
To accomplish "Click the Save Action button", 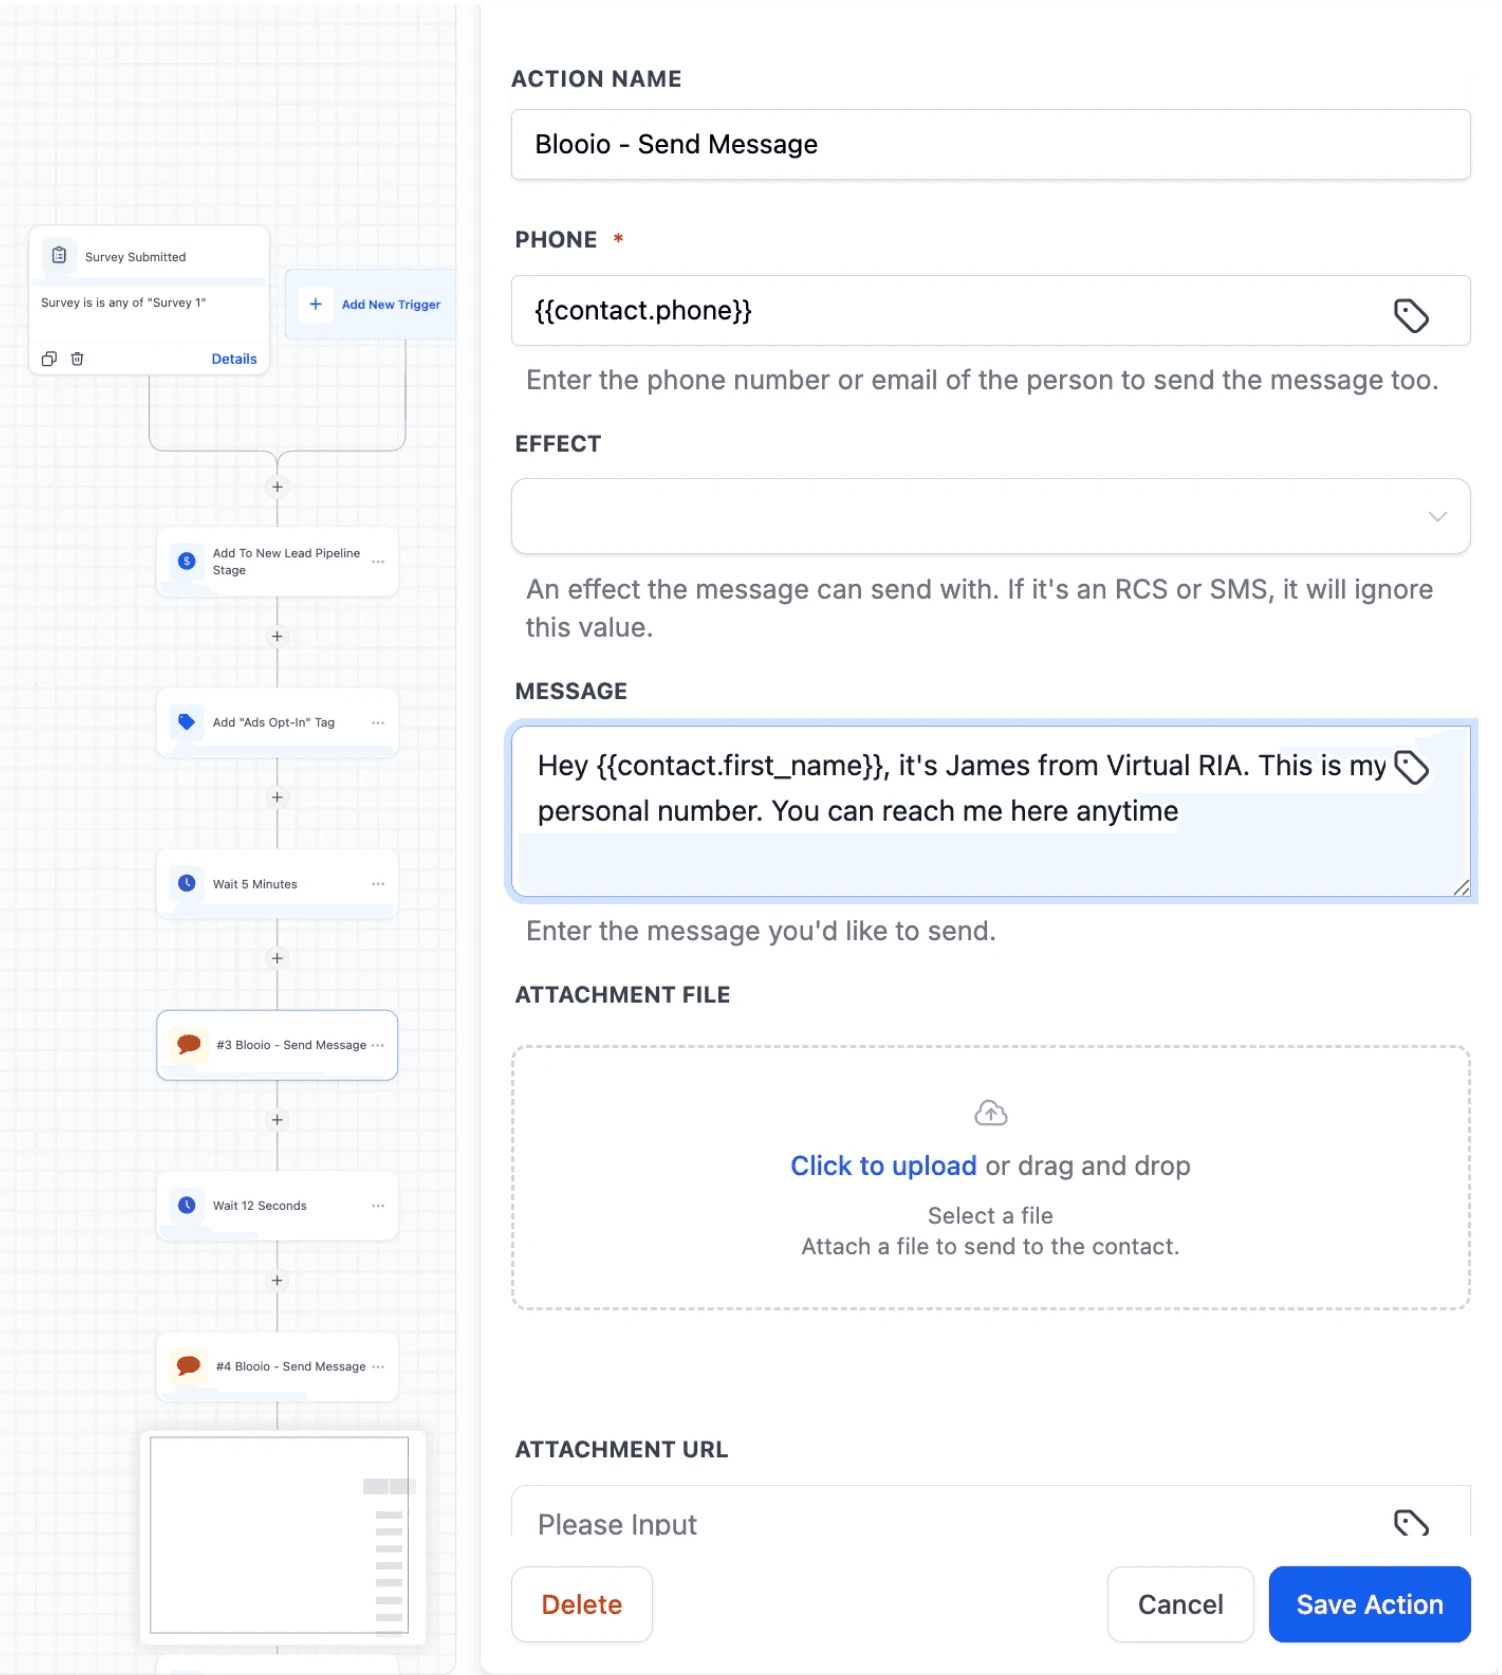I will click(x=1369, y=1604).
